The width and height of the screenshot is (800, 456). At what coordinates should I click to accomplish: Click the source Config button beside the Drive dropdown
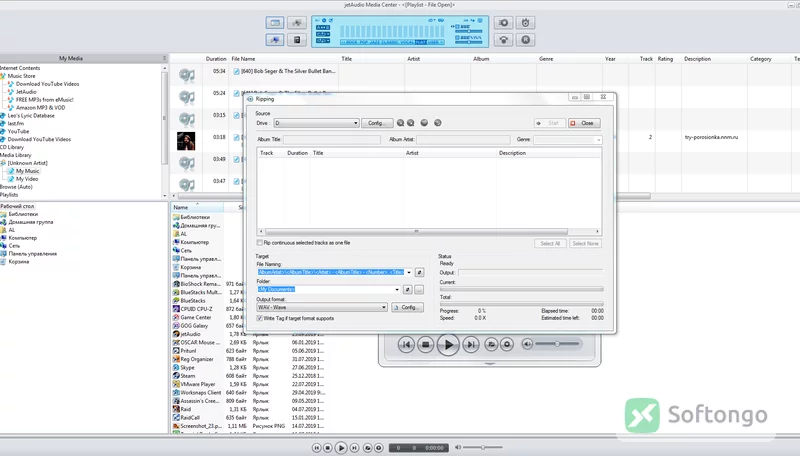point(377,123)
